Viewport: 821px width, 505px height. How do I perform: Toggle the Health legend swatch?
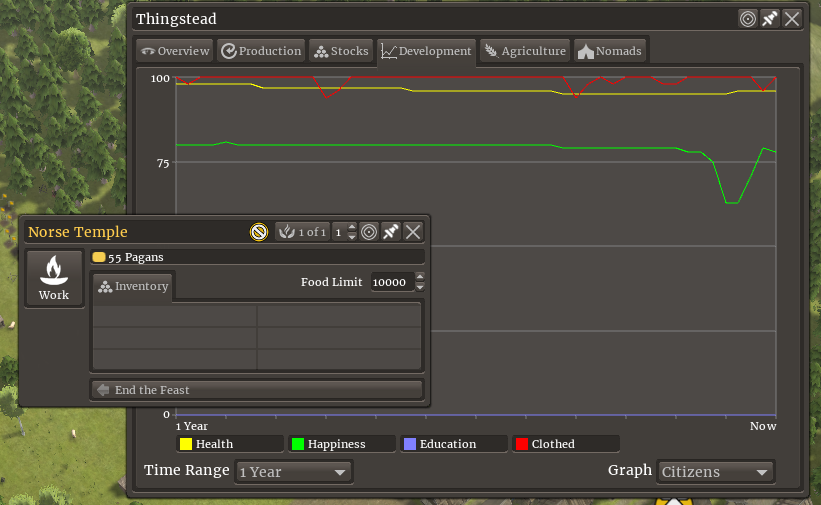point(186,444)
